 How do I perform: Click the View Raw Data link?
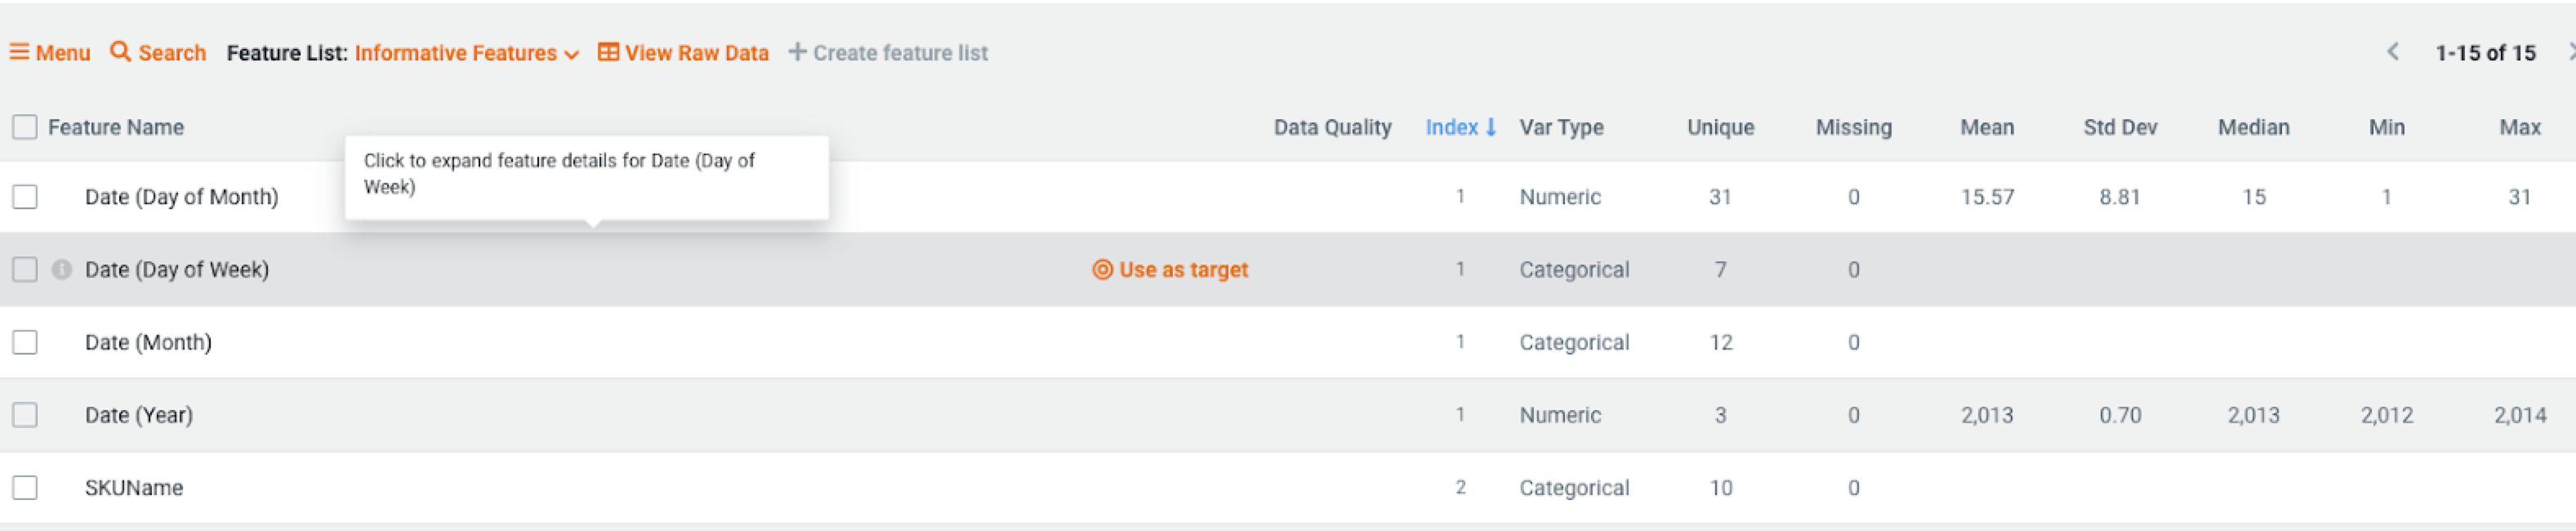tap(696, 53)
